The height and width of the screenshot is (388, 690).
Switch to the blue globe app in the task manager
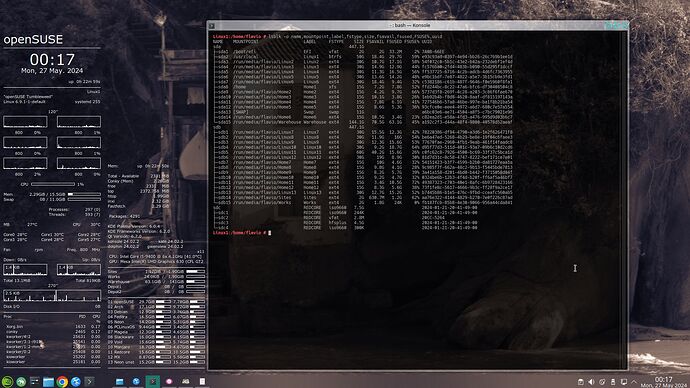[x=136, y=381]
